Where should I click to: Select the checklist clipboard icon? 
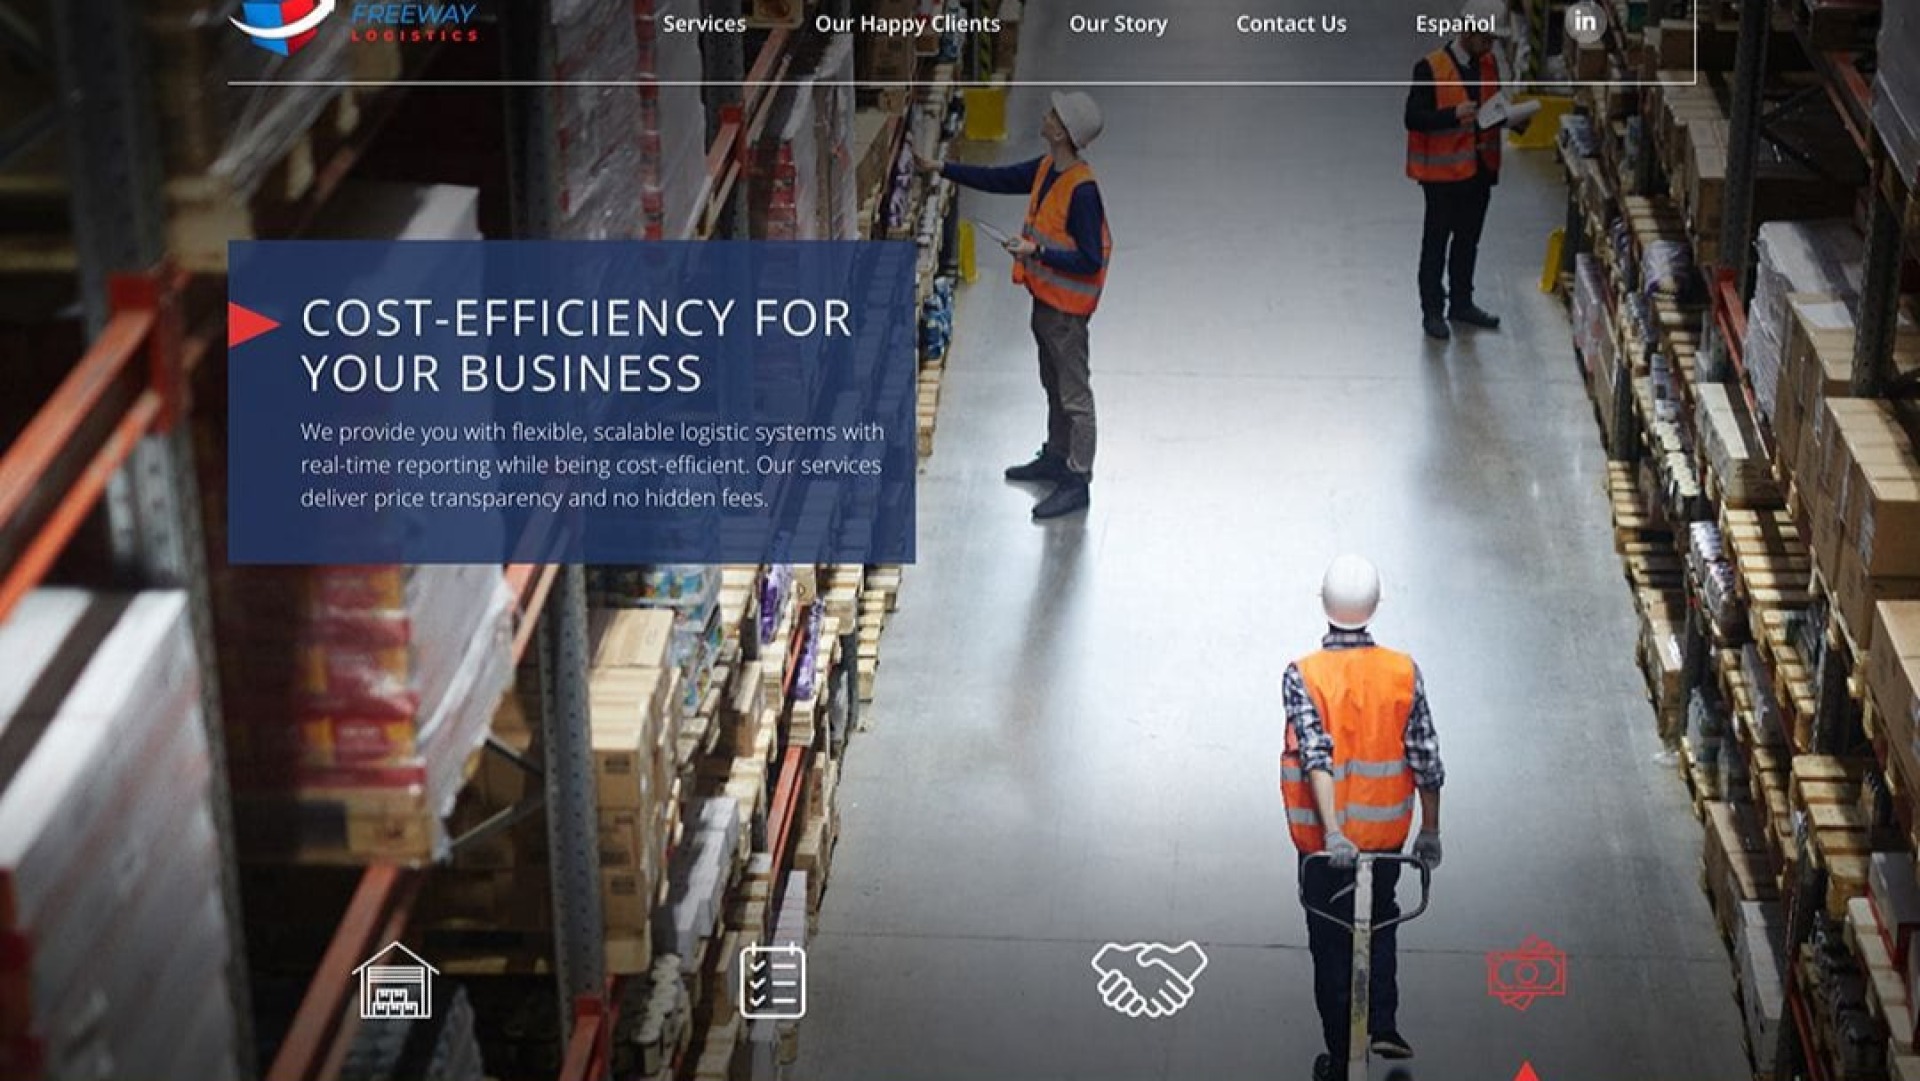(772, 981)
